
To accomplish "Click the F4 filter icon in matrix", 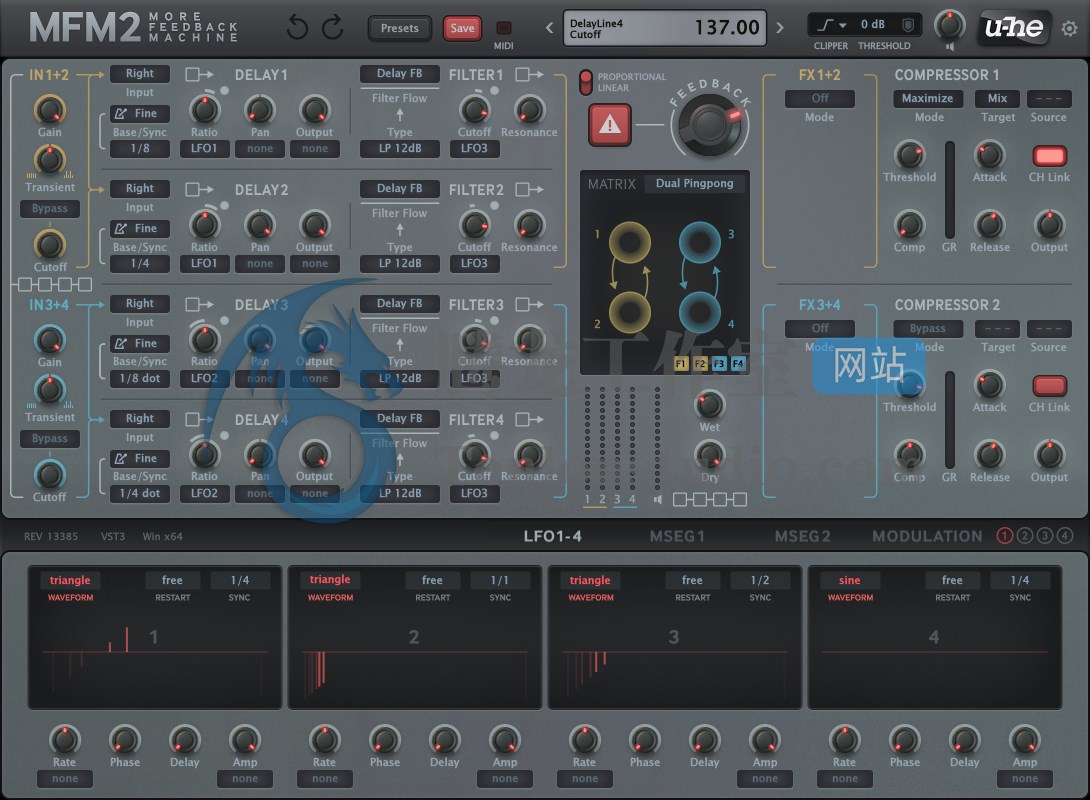I will [738, 364].
